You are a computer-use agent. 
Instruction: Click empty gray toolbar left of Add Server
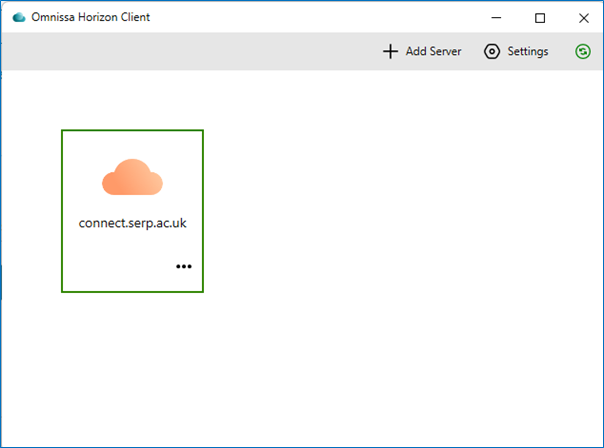pos(189,51)
